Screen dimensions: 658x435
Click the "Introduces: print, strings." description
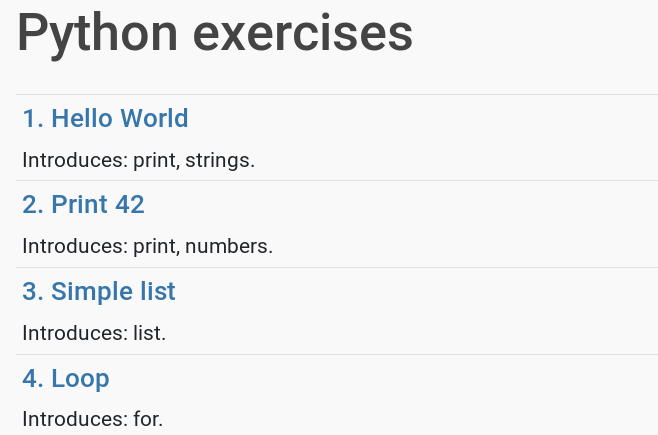(x=139, y=160)
